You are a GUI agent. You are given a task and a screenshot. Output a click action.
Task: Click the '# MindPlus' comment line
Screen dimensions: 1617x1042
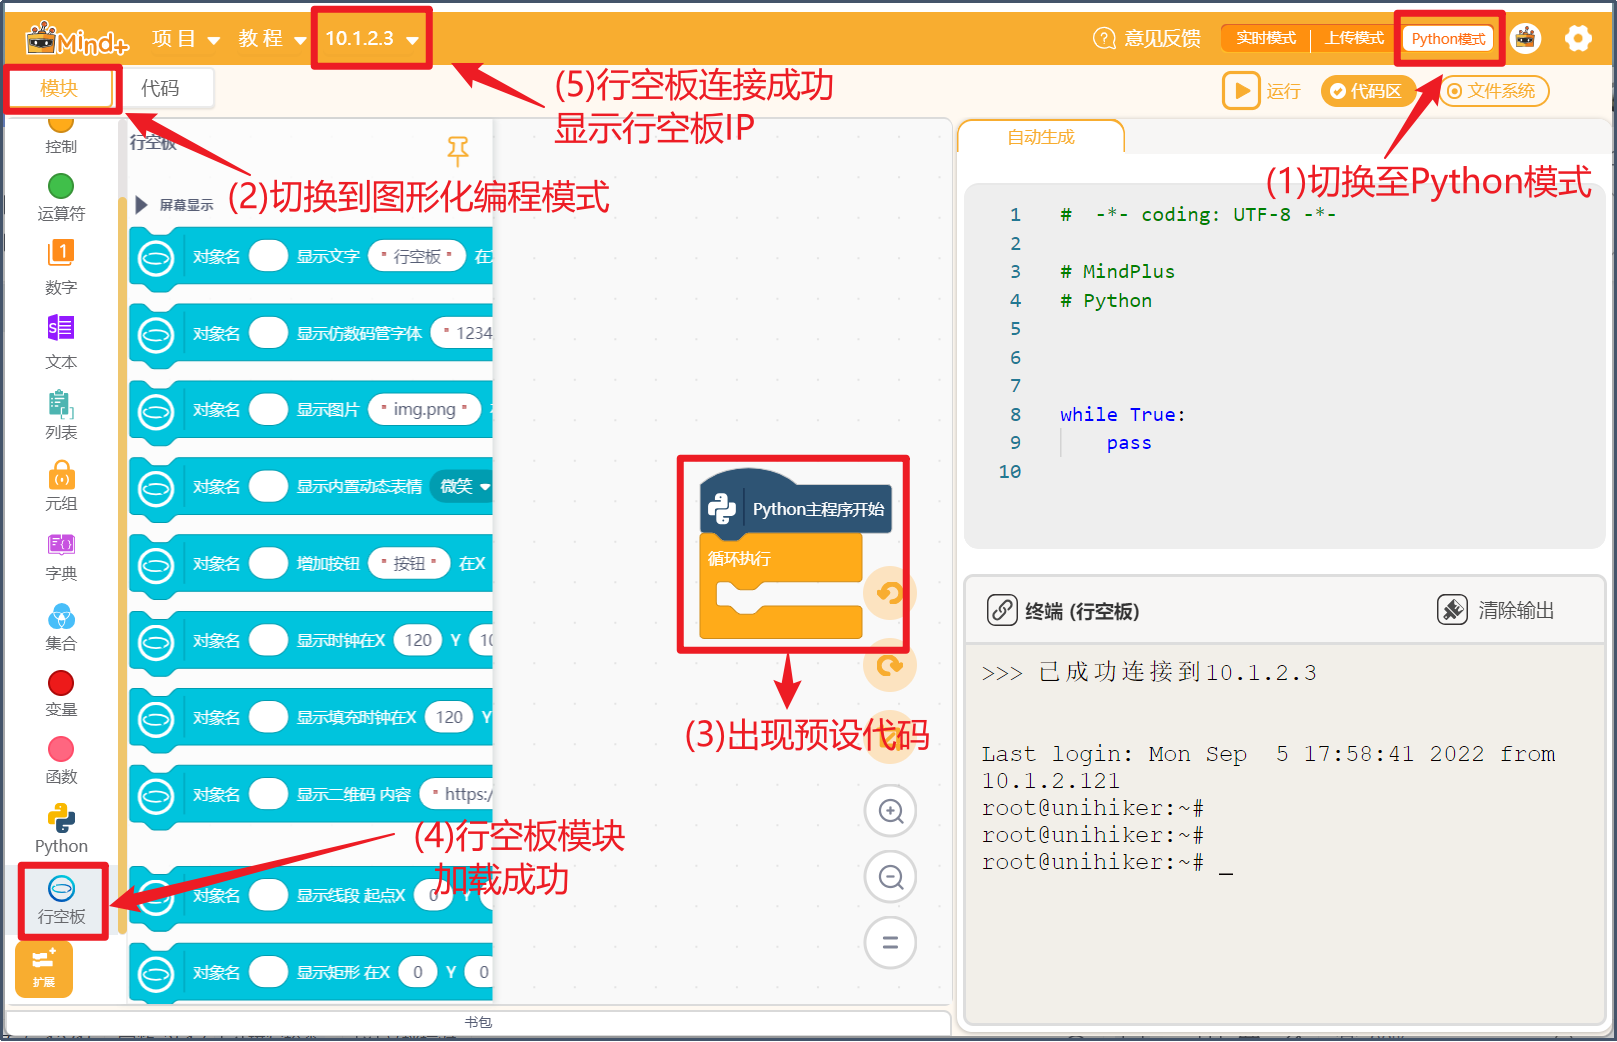[1117, 271]
